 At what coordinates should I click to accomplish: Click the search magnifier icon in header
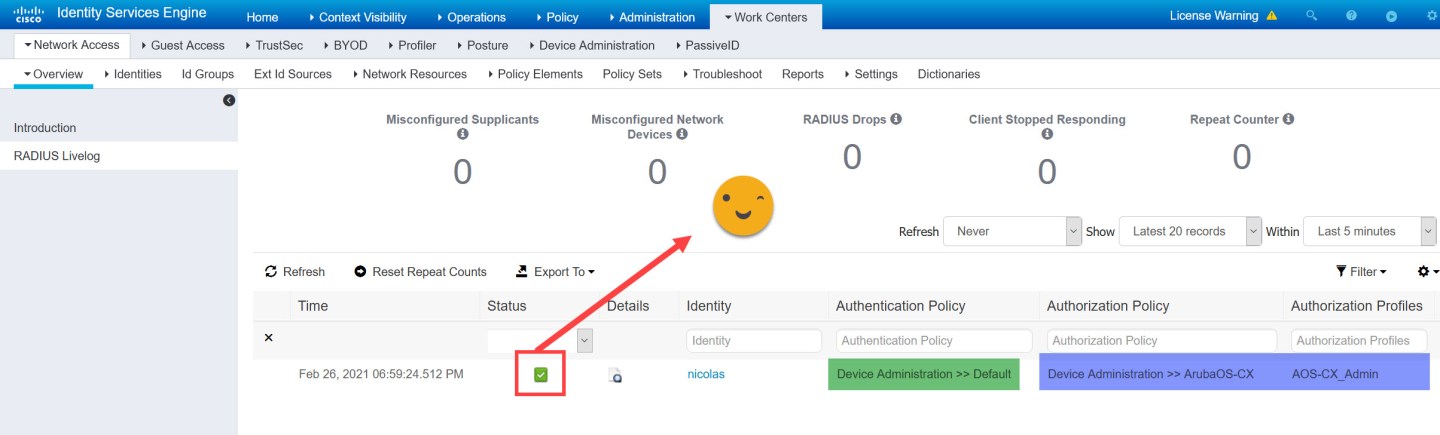click(1312, 16)
